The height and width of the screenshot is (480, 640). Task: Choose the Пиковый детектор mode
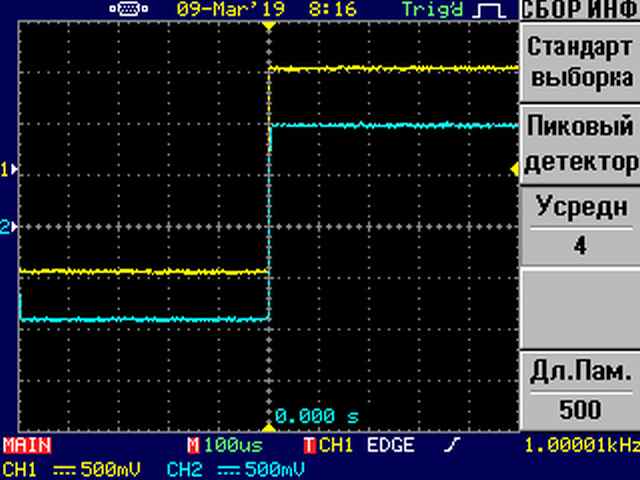(x=580, y=144)
